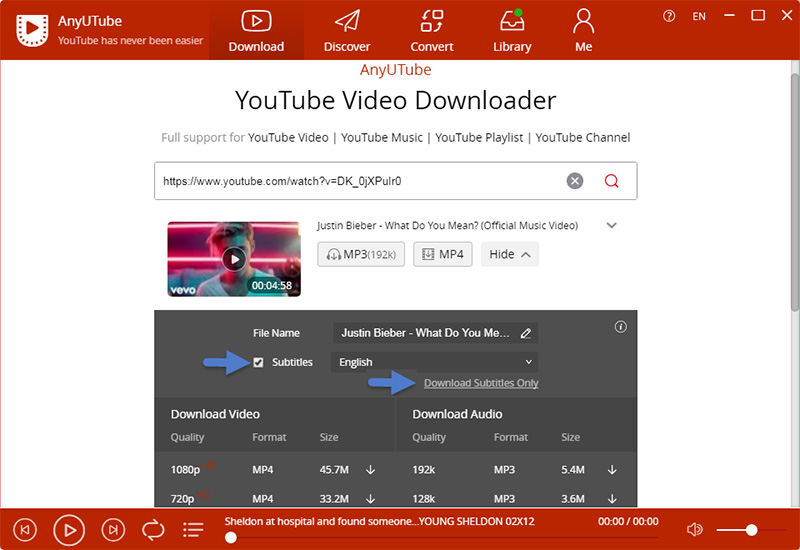Download the 128k MP3 audio arrow
The image size is (800, 550).
[612, 498]
